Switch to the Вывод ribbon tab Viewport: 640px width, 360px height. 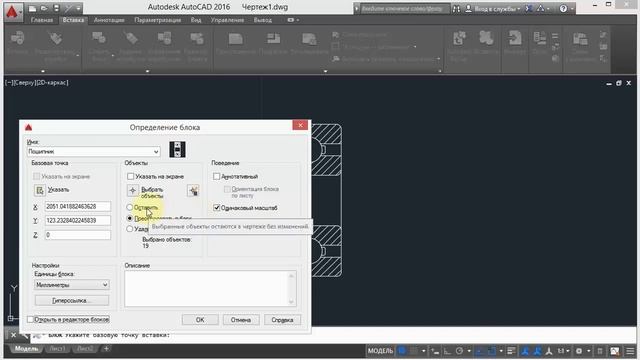262,20
